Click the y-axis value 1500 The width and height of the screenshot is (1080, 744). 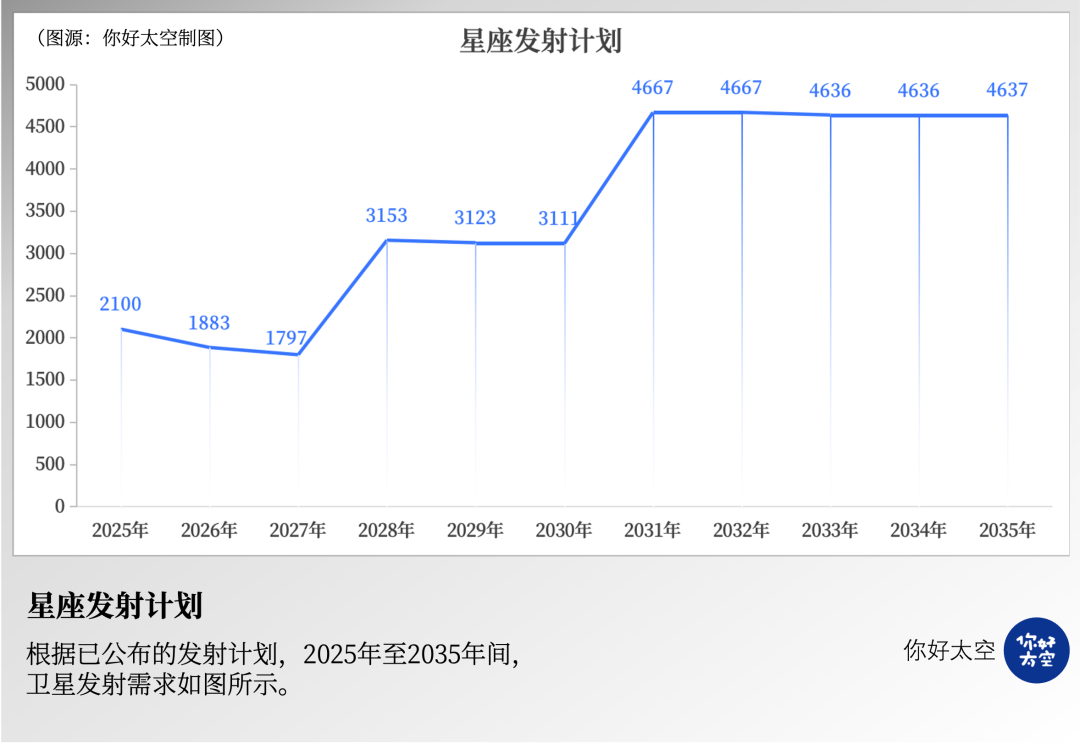point(45,380)
